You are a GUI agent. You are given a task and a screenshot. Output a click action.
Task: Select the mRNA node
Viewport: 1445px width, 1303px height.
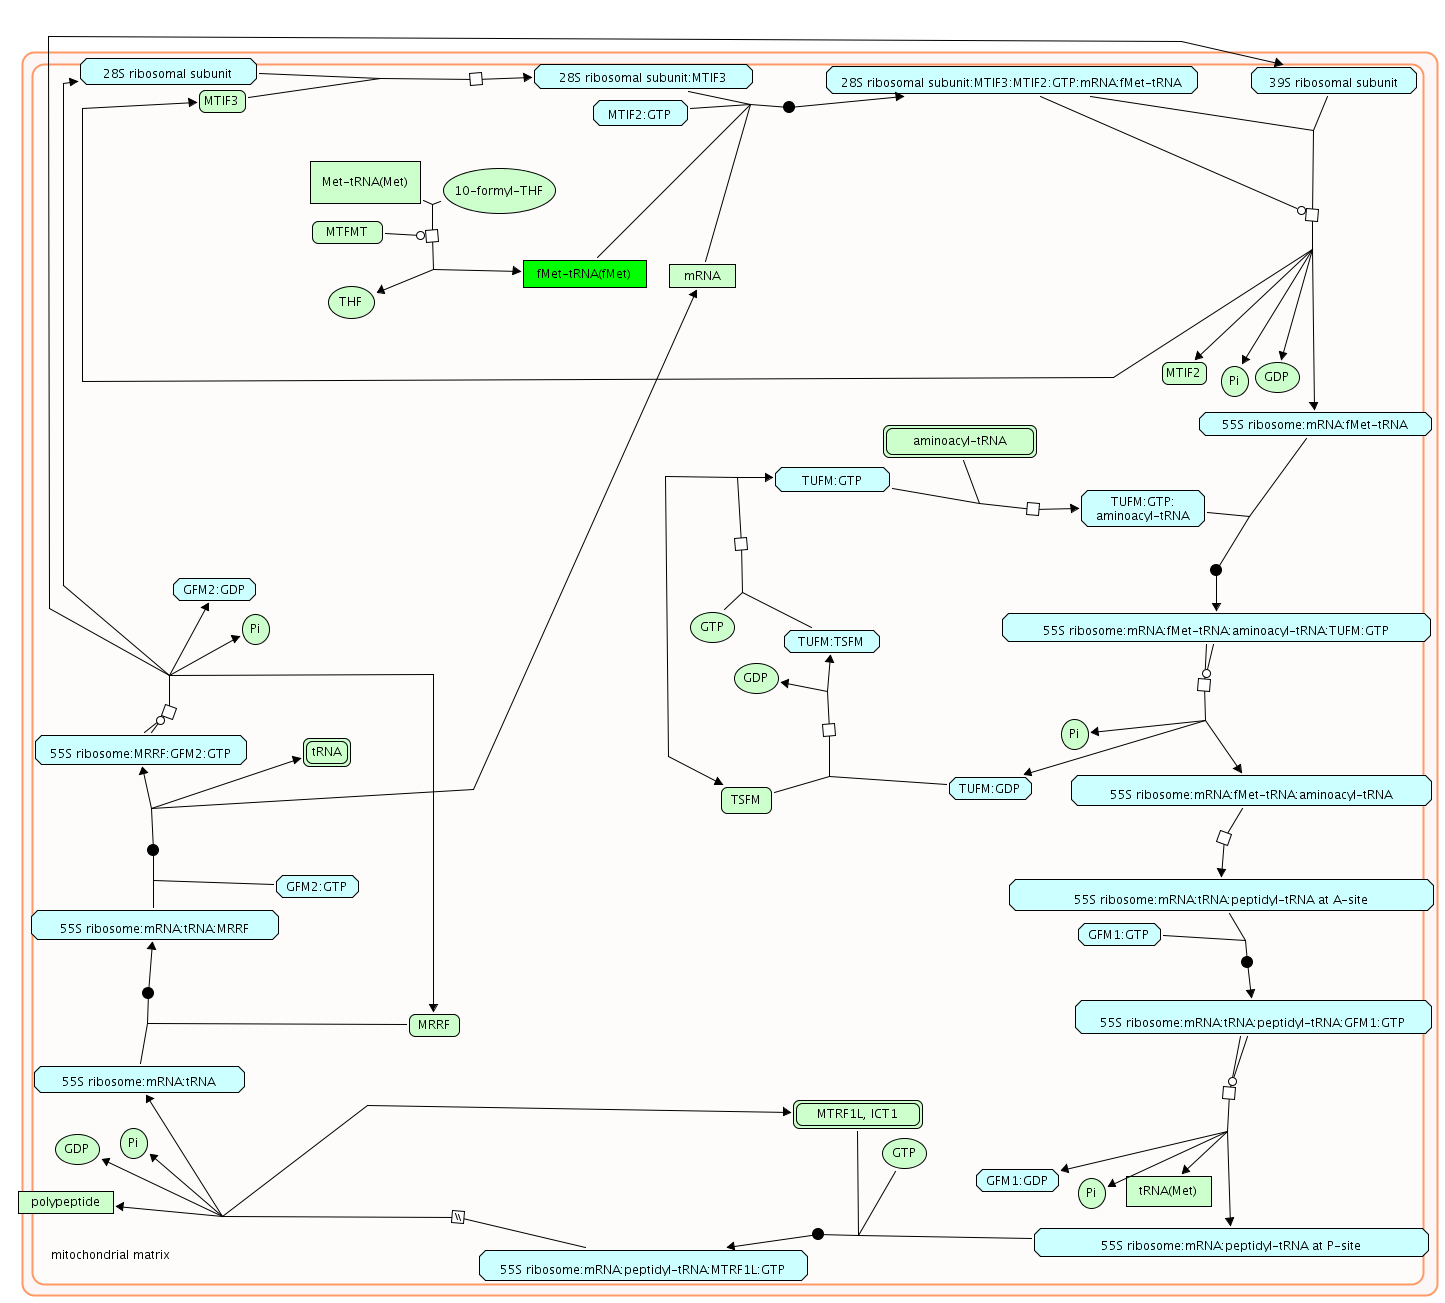pos(702,276)
